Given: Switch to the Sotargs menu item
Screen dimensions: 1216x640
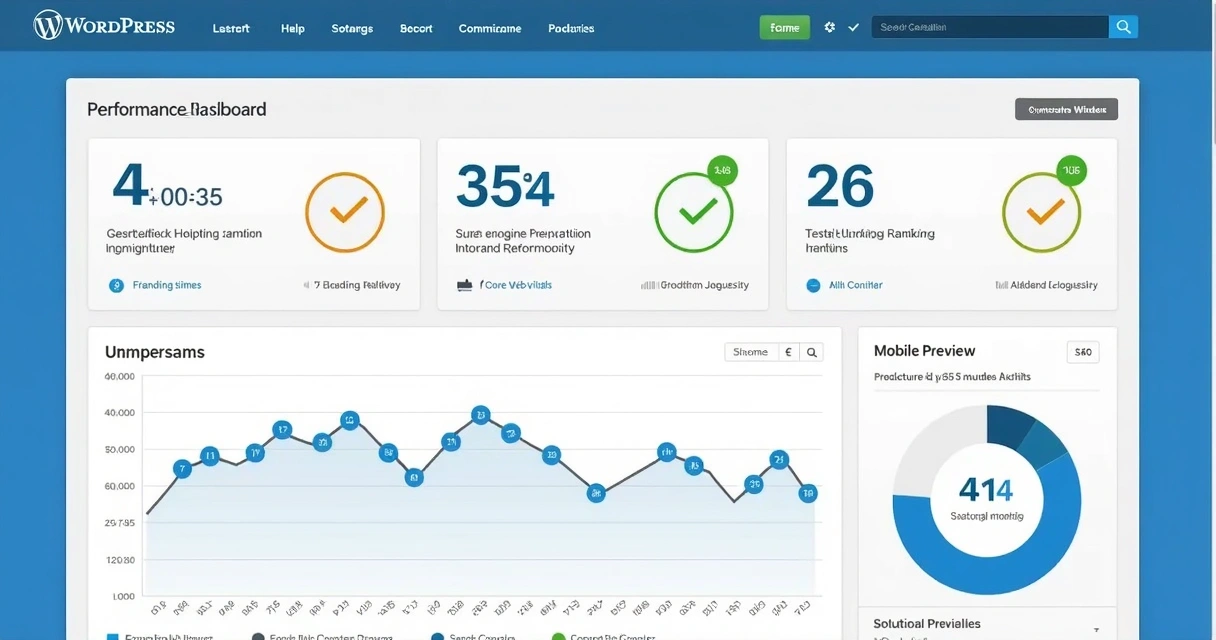Looking at the screenshot, I should click(351, 28).
